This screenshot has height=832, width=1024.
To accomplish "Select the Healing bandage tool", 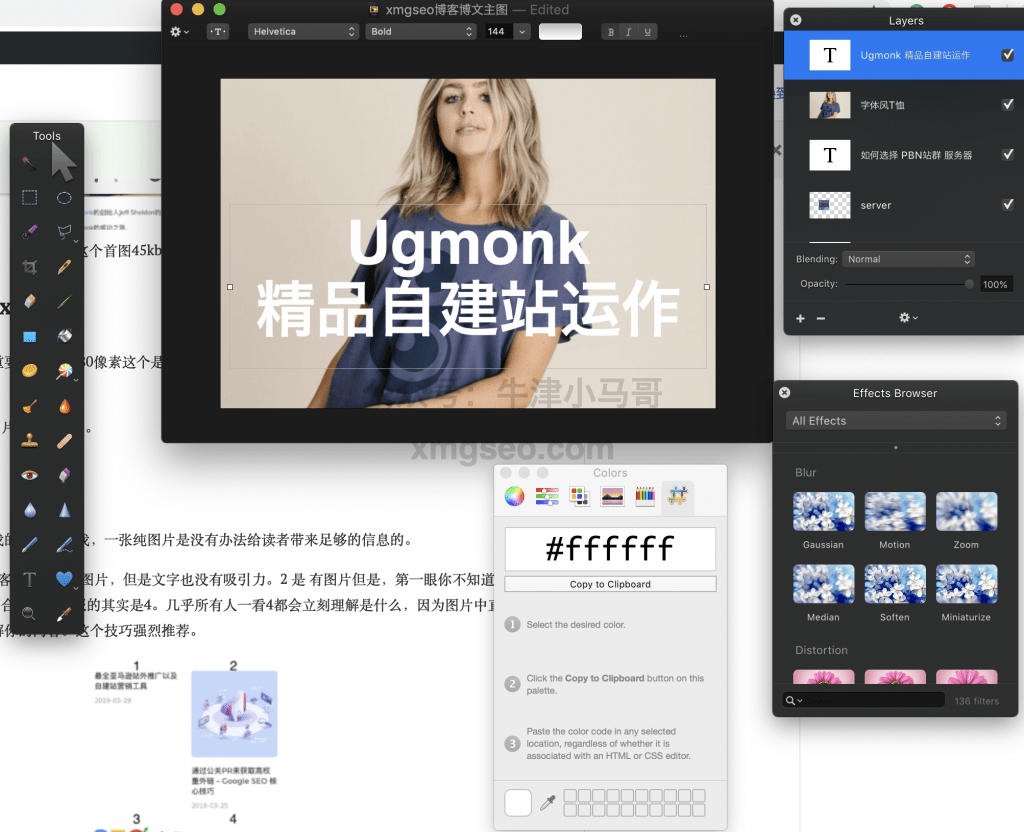I will (x=64, y=441).
